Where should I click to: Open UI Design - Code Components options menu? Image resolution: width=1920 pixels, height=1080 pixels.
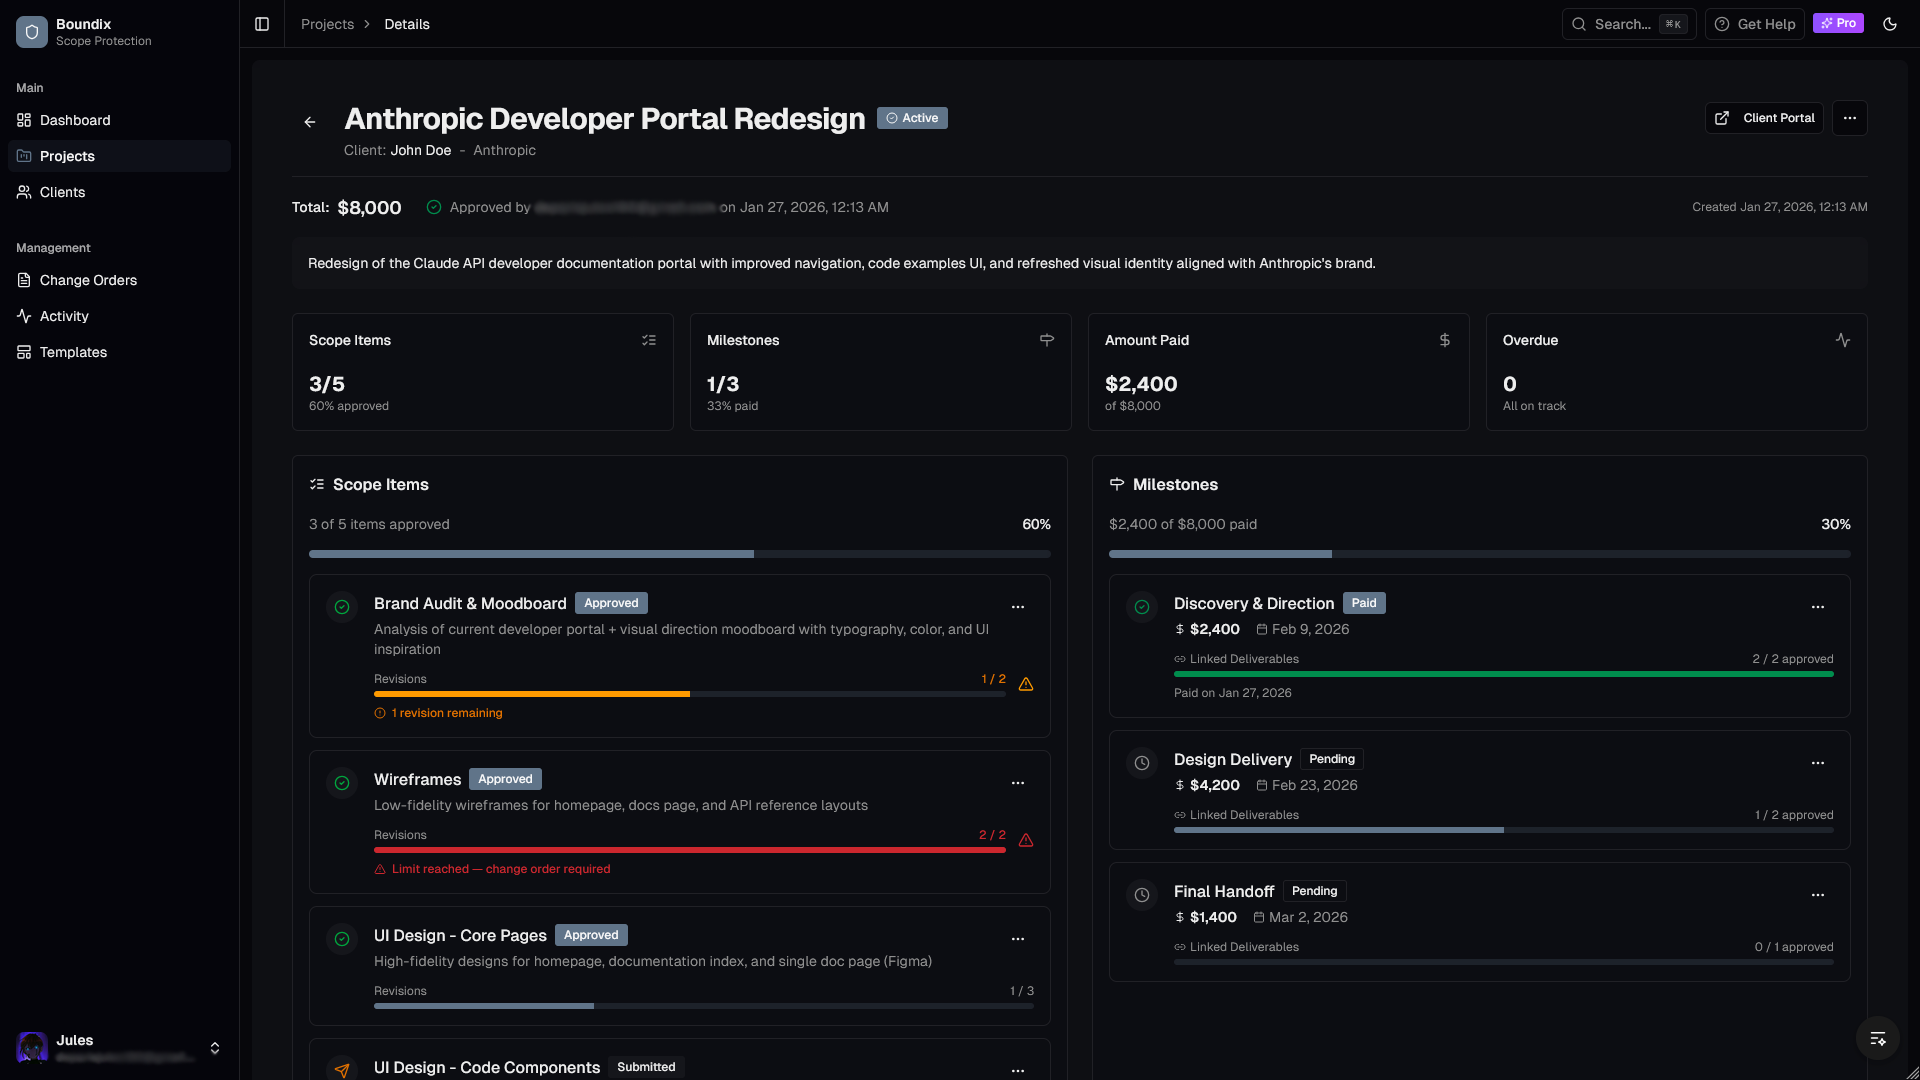pyautogui.click(x=1018, y=1070)
